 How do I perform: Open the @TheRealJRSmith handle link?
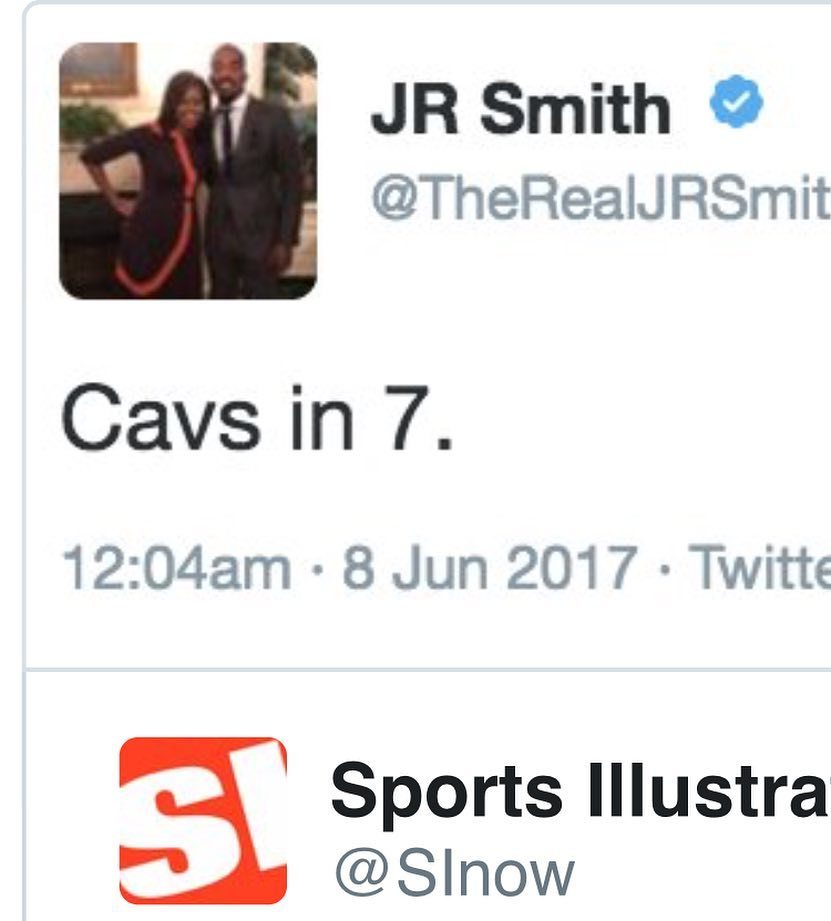pos(601,198)
